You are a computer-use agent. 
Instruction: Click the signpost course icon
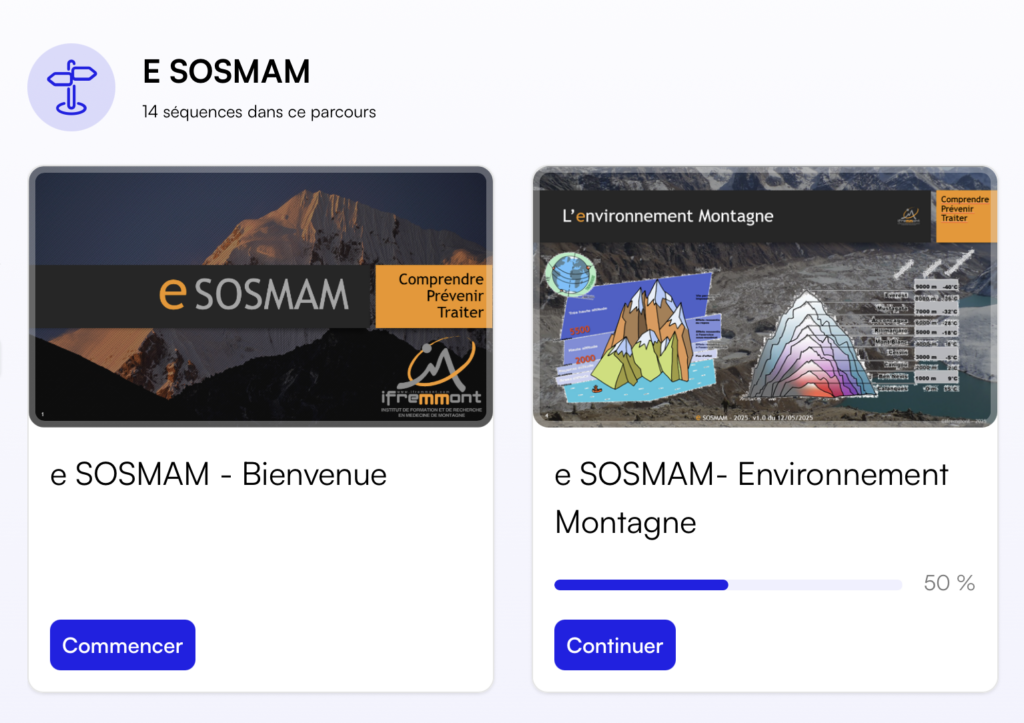click(71, 87)
